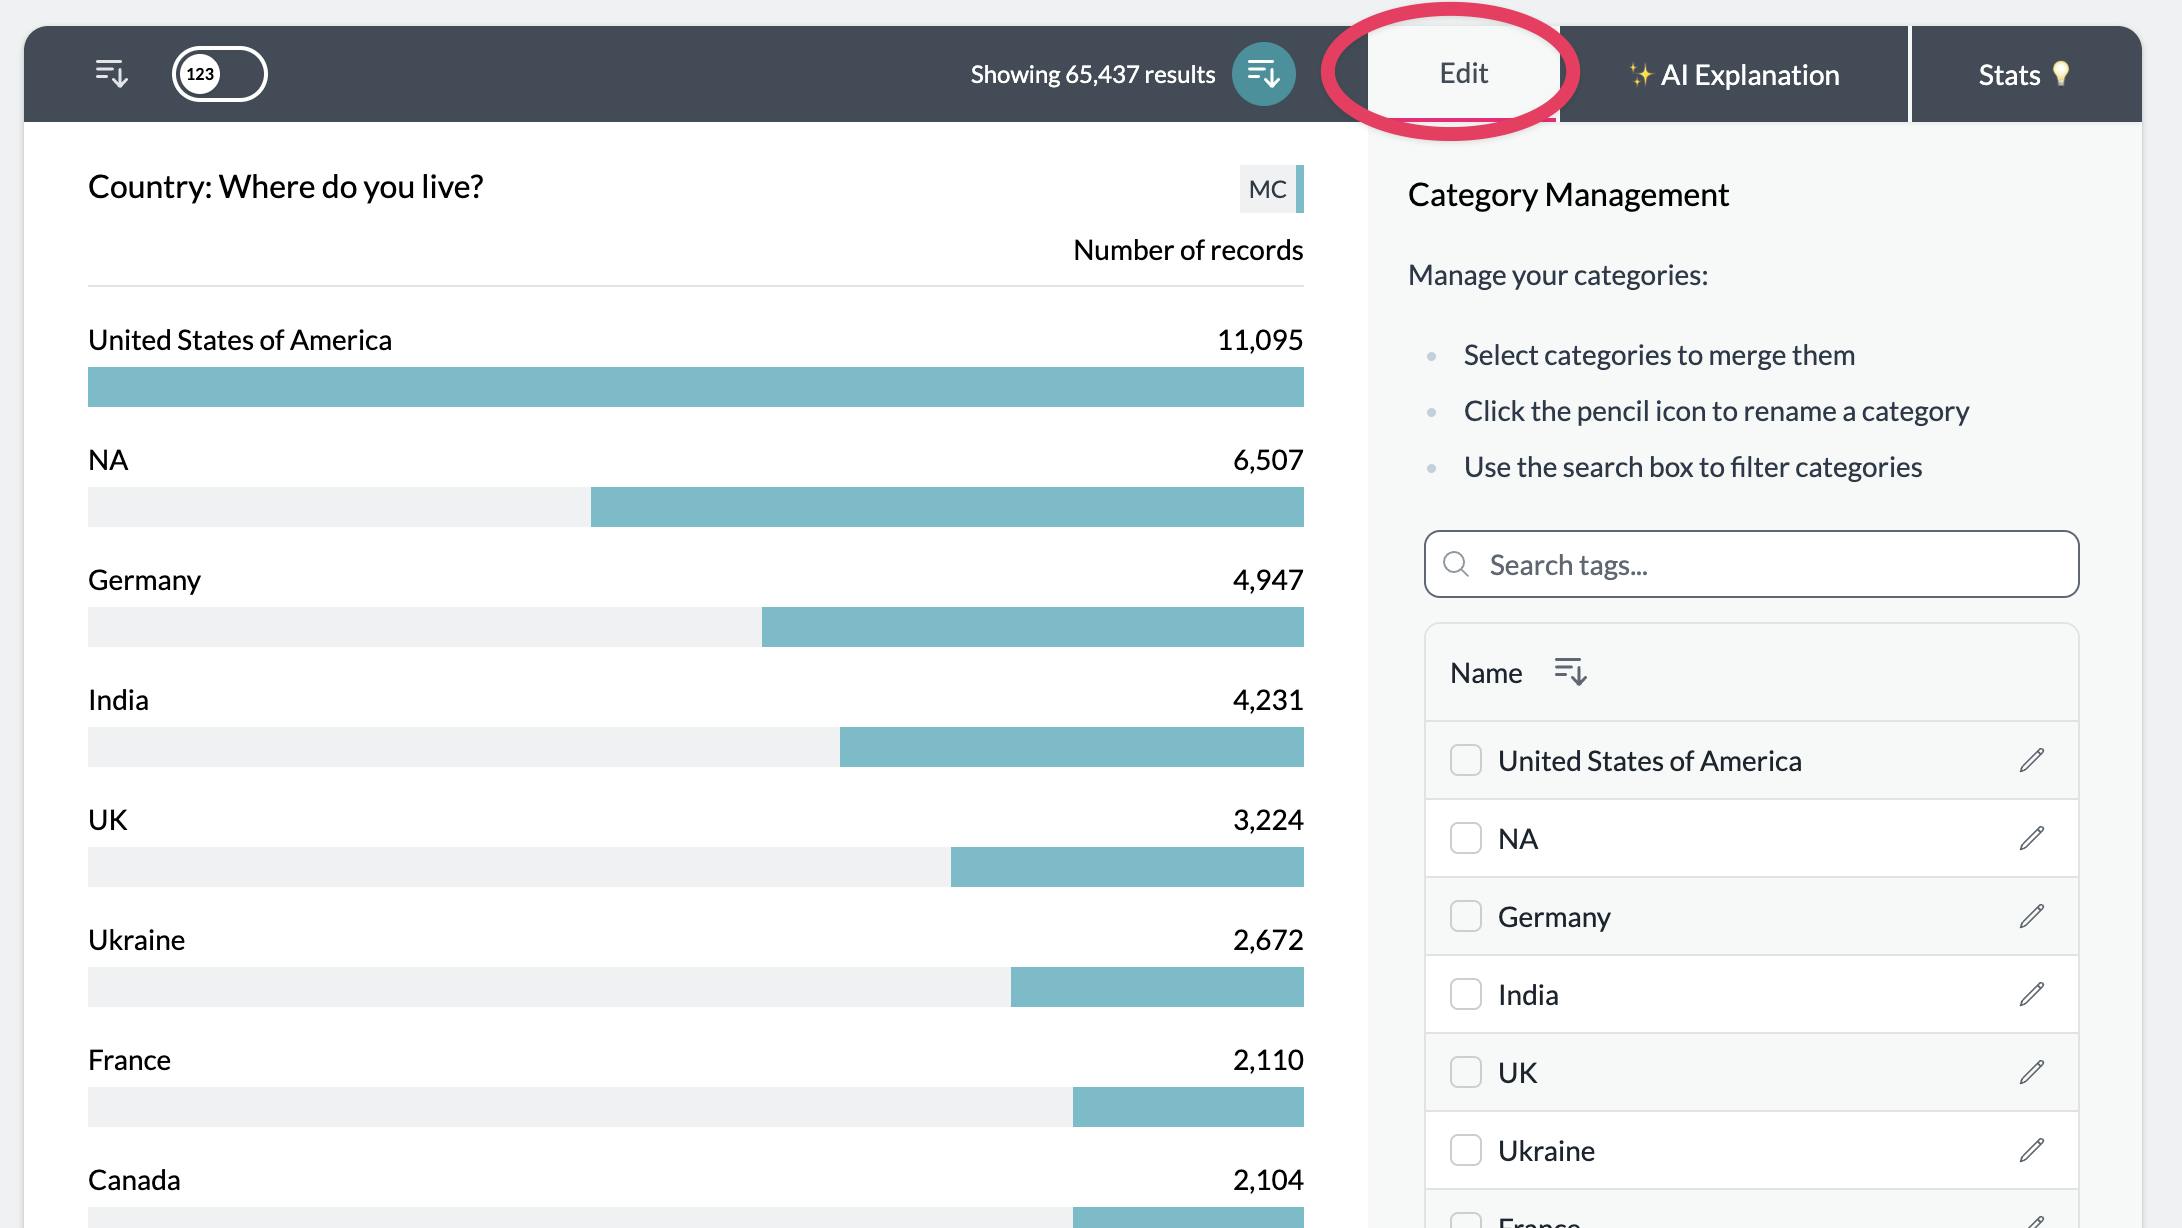Toggle the 123 numeric display switch
Screen dimensions: 2182x1228
coord(219,74)
